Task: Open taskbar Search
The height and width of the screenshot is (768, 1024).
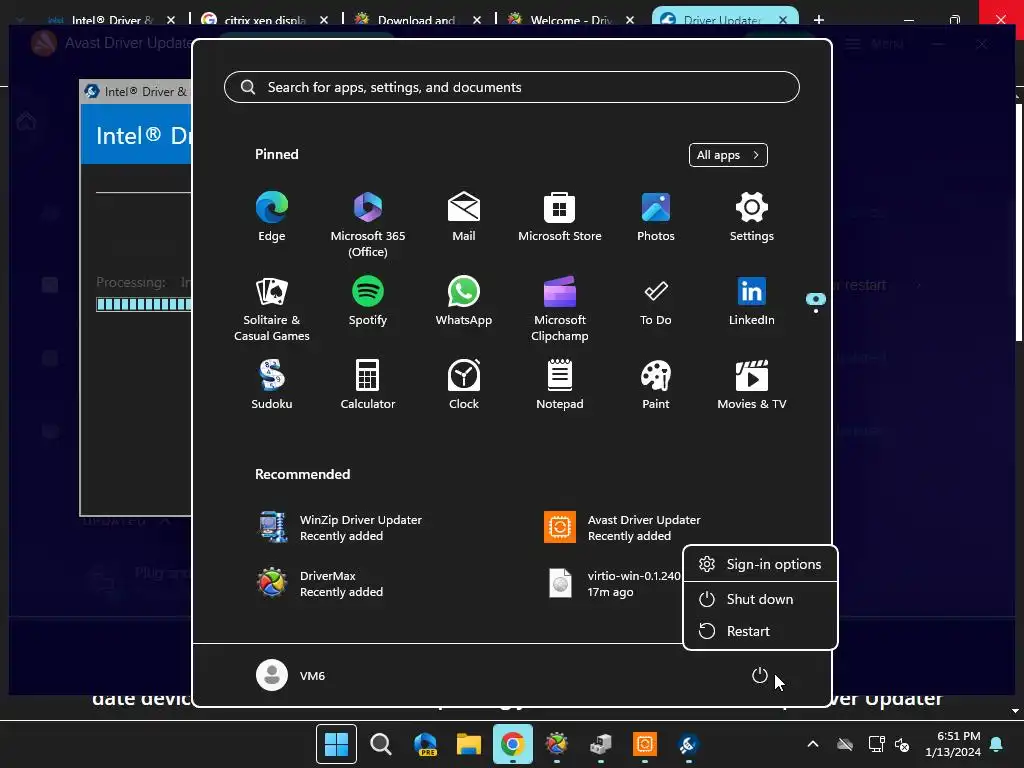Action: (x=381, y=744)
